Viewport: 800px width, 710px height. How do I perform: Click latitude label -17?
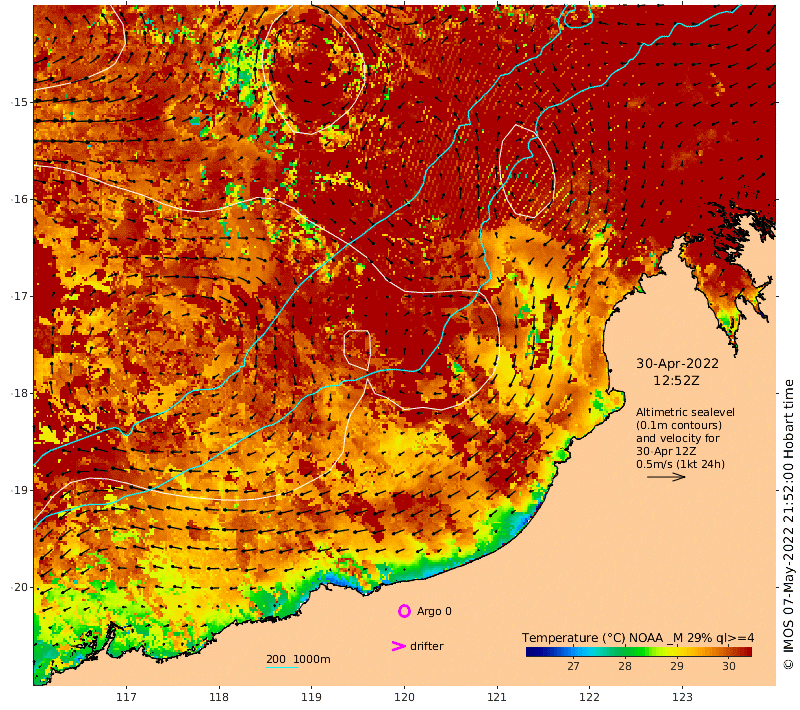click(20, 296)
